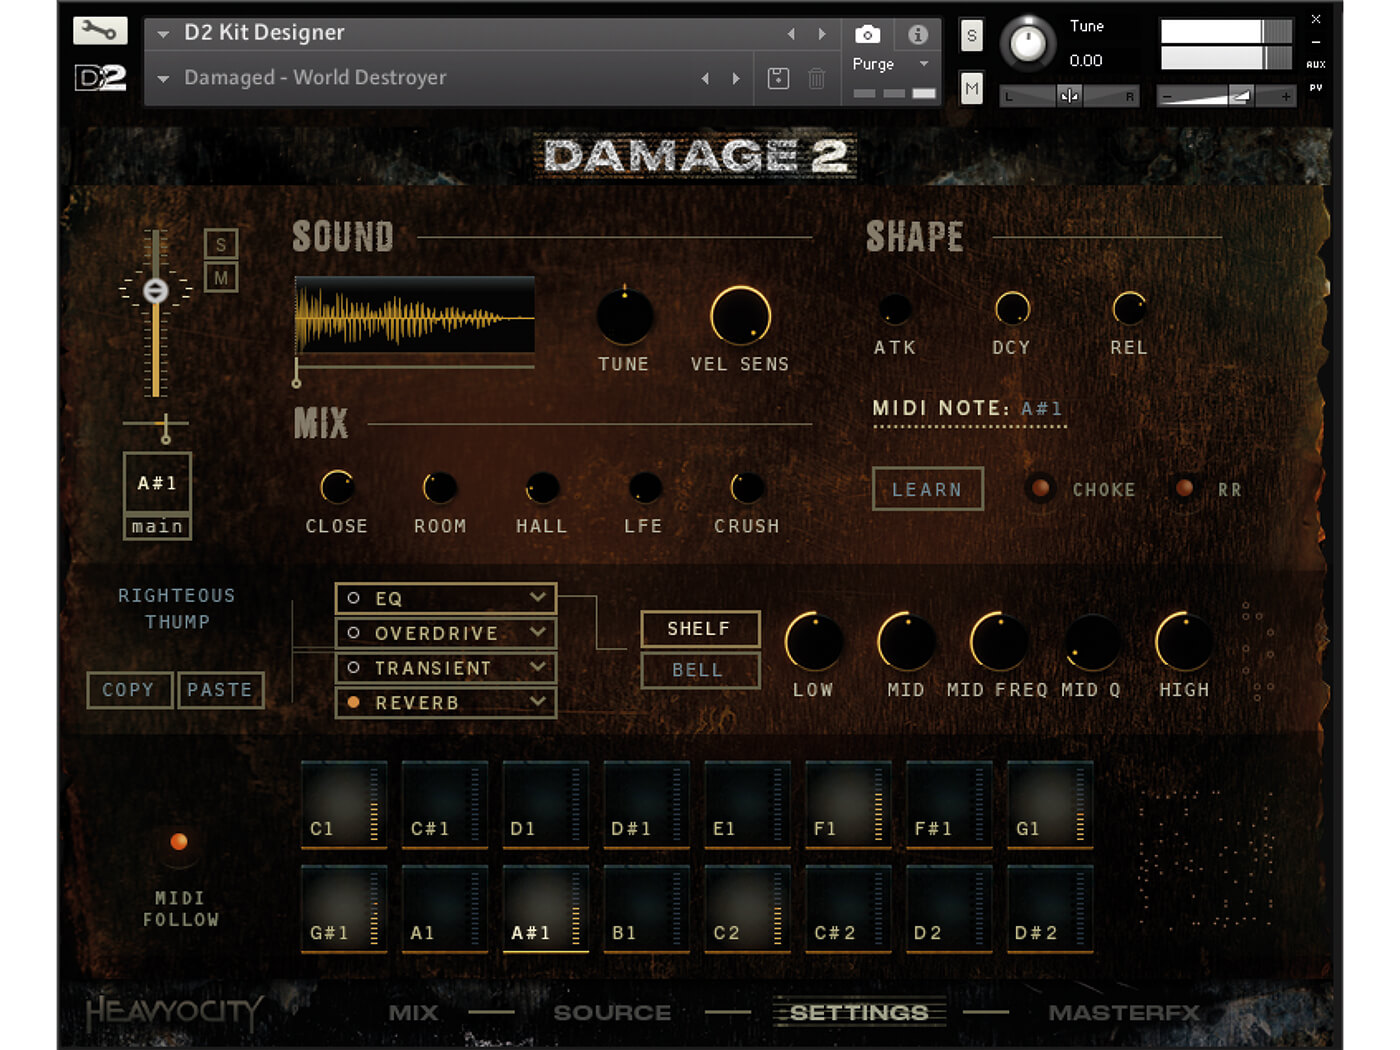The width and height of the screenshot is (1400, 1050).
Task: Adjust the ATK knob
Action: 894,310
